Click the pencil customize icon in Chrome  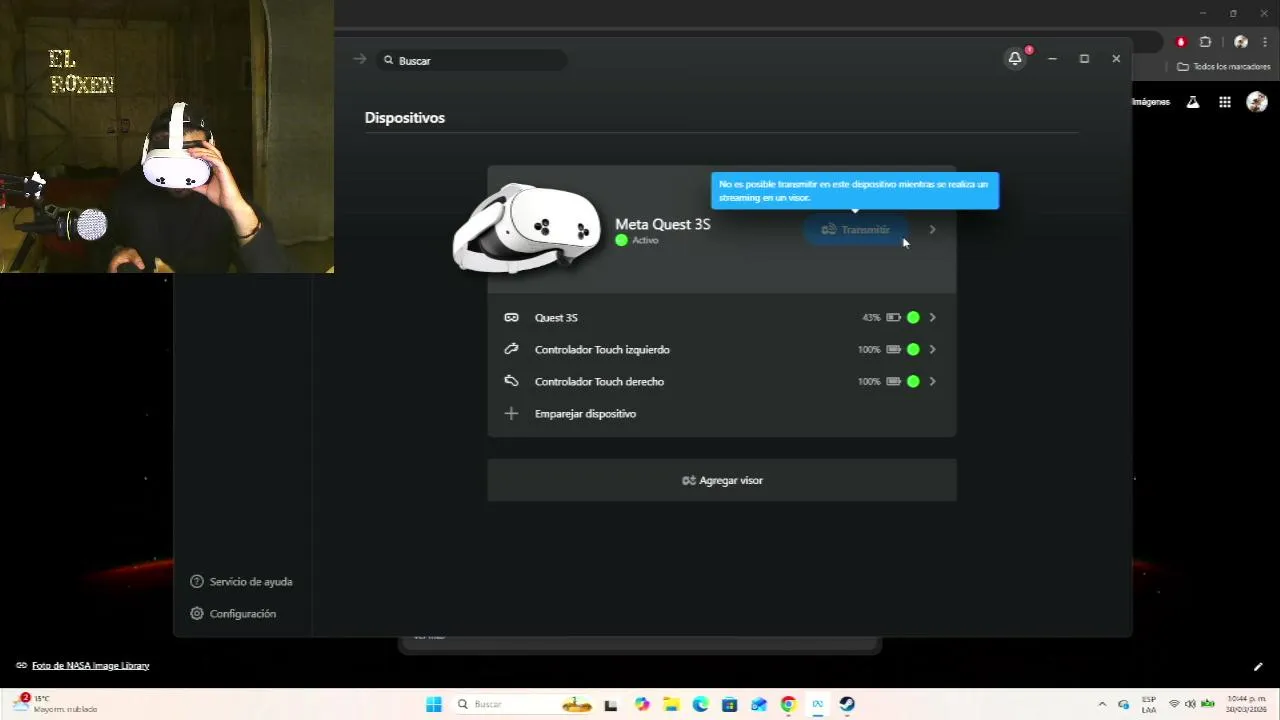(1258, 667)
